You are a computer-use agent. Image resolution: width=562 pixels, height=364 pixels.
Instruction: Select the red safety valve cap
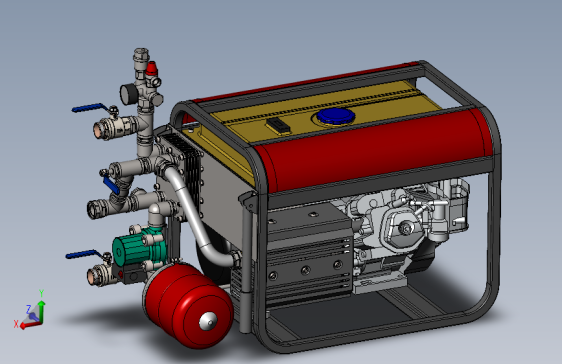pos(152,68)
